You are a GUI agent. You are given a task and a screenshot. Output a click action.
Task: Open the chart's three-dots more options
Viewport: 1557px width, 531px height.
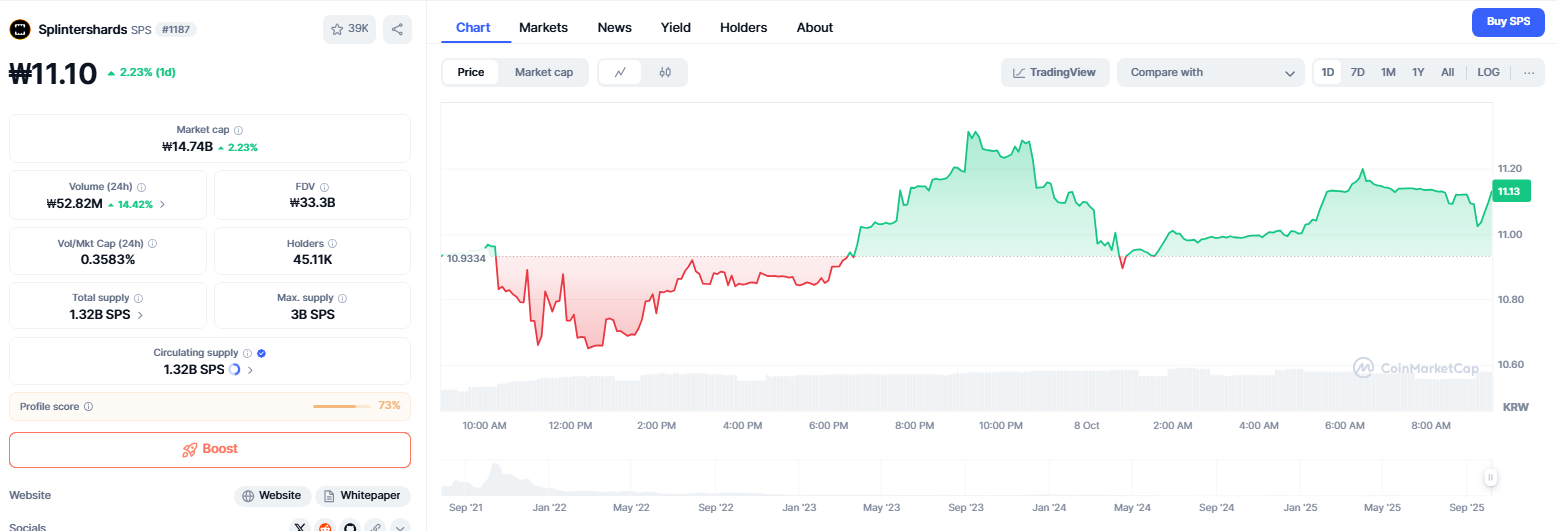pyautogui.click(x=1528, y=72)
